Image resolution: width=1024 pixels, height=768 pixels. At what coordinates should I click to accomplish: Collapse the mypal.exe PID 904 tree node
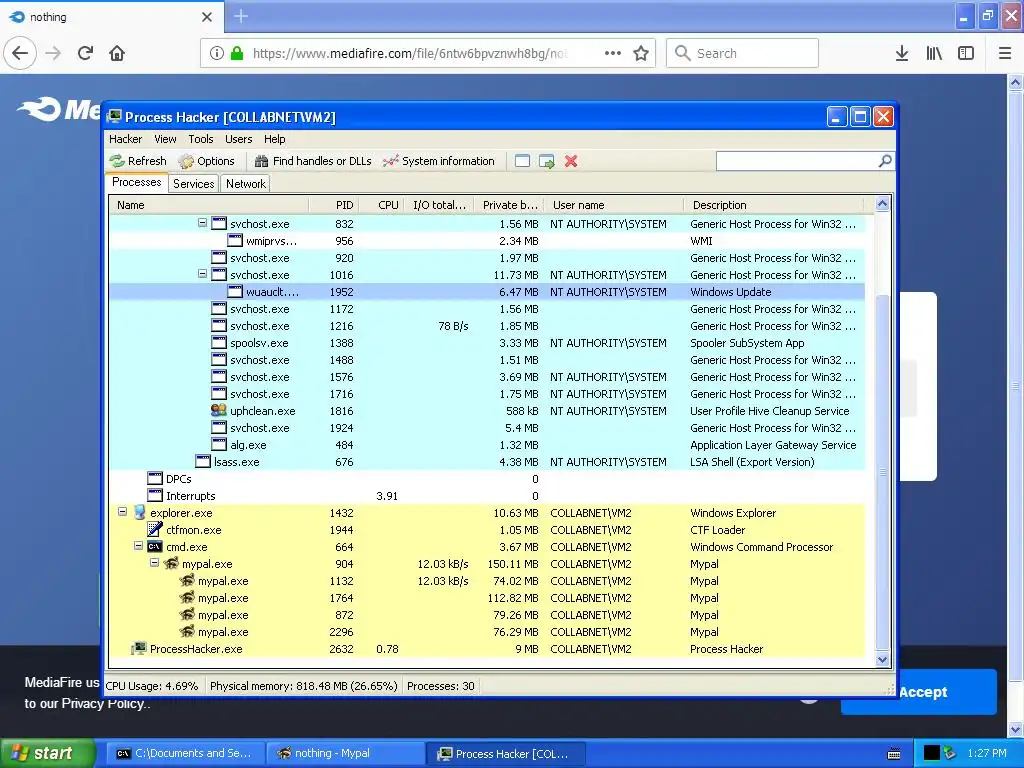pyautogui.click(x=154, y=562)
